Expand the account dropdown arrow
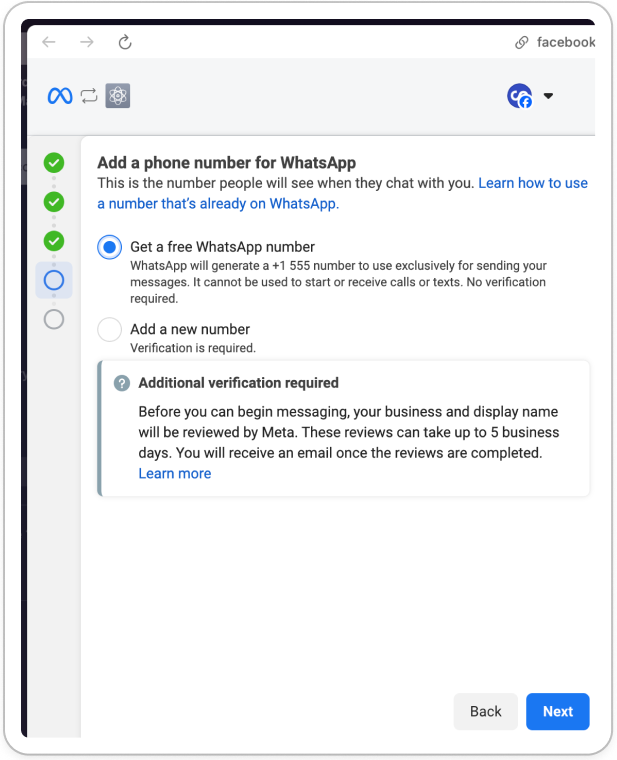Screen dimensions: 617x760 tap(548, 96)
